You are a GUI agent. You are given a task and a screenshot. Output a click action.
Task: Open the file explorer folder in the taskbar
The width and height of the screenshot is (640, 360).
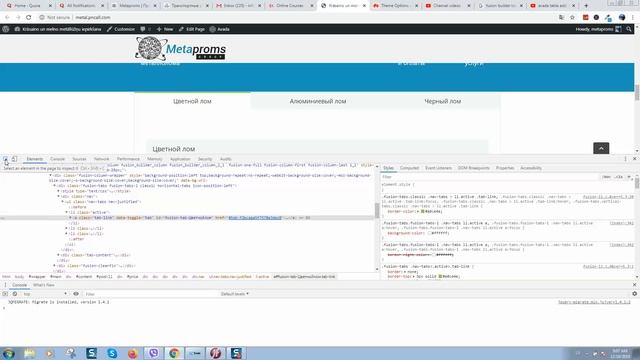[x=29, y=353]
